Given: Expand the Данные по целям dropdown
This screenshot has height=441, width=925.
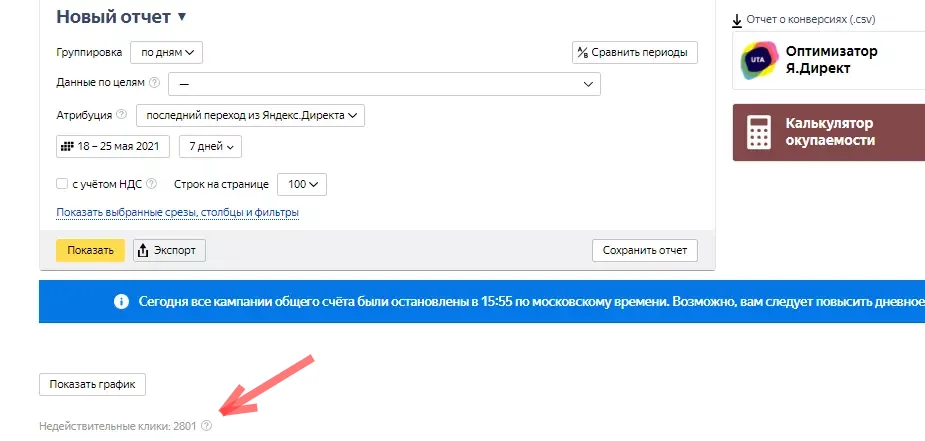Looking at the screenshot, I should 385,84.
